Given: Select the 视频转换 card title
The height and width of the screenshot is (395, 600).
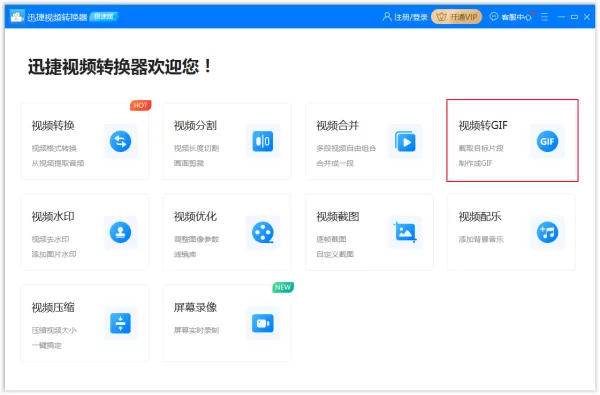Looking at the screenshot, I should [x=53, y=126].
